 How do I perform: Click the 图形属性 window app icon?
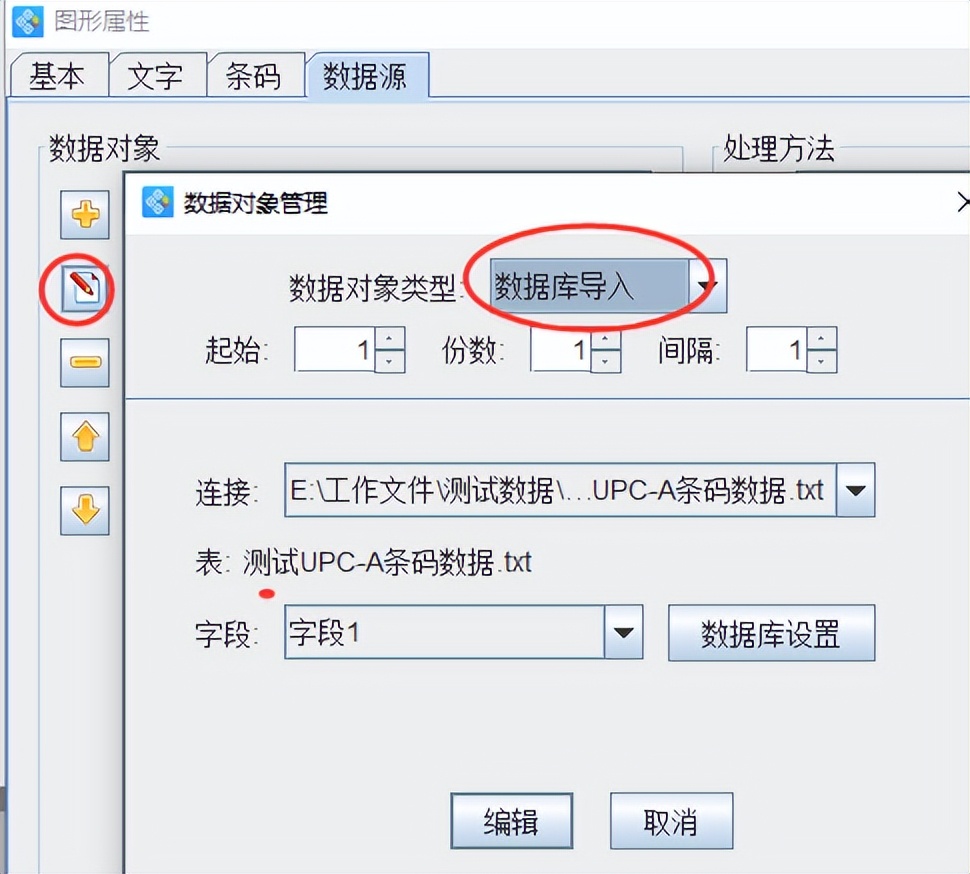(28, 22)
